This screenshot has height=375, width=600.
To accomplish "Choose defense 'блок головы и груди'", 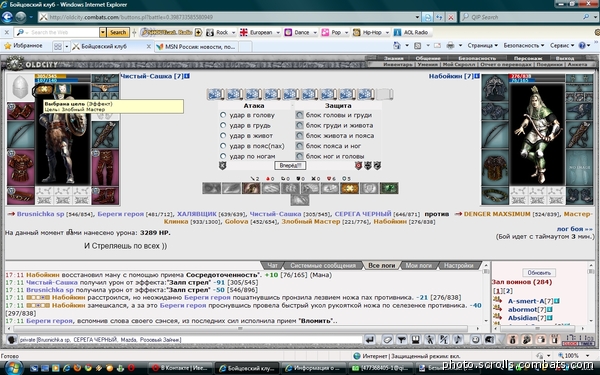I will [300, 115].
